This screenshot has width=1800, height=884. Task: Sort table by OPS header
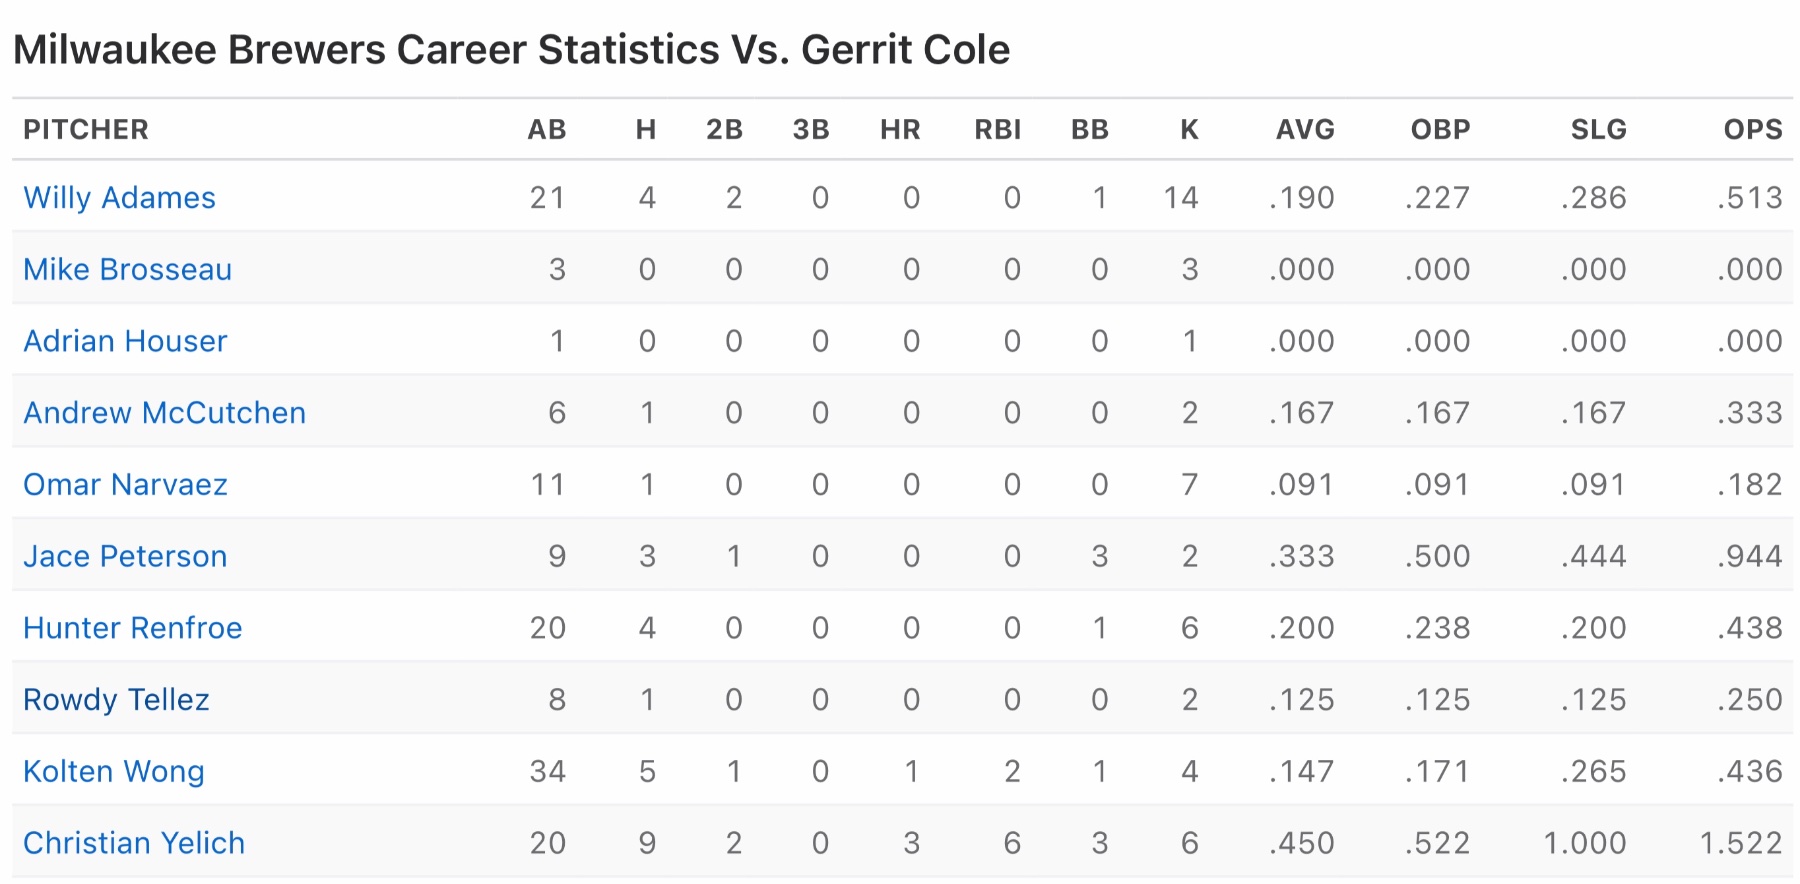click(x=1752, y=130)
